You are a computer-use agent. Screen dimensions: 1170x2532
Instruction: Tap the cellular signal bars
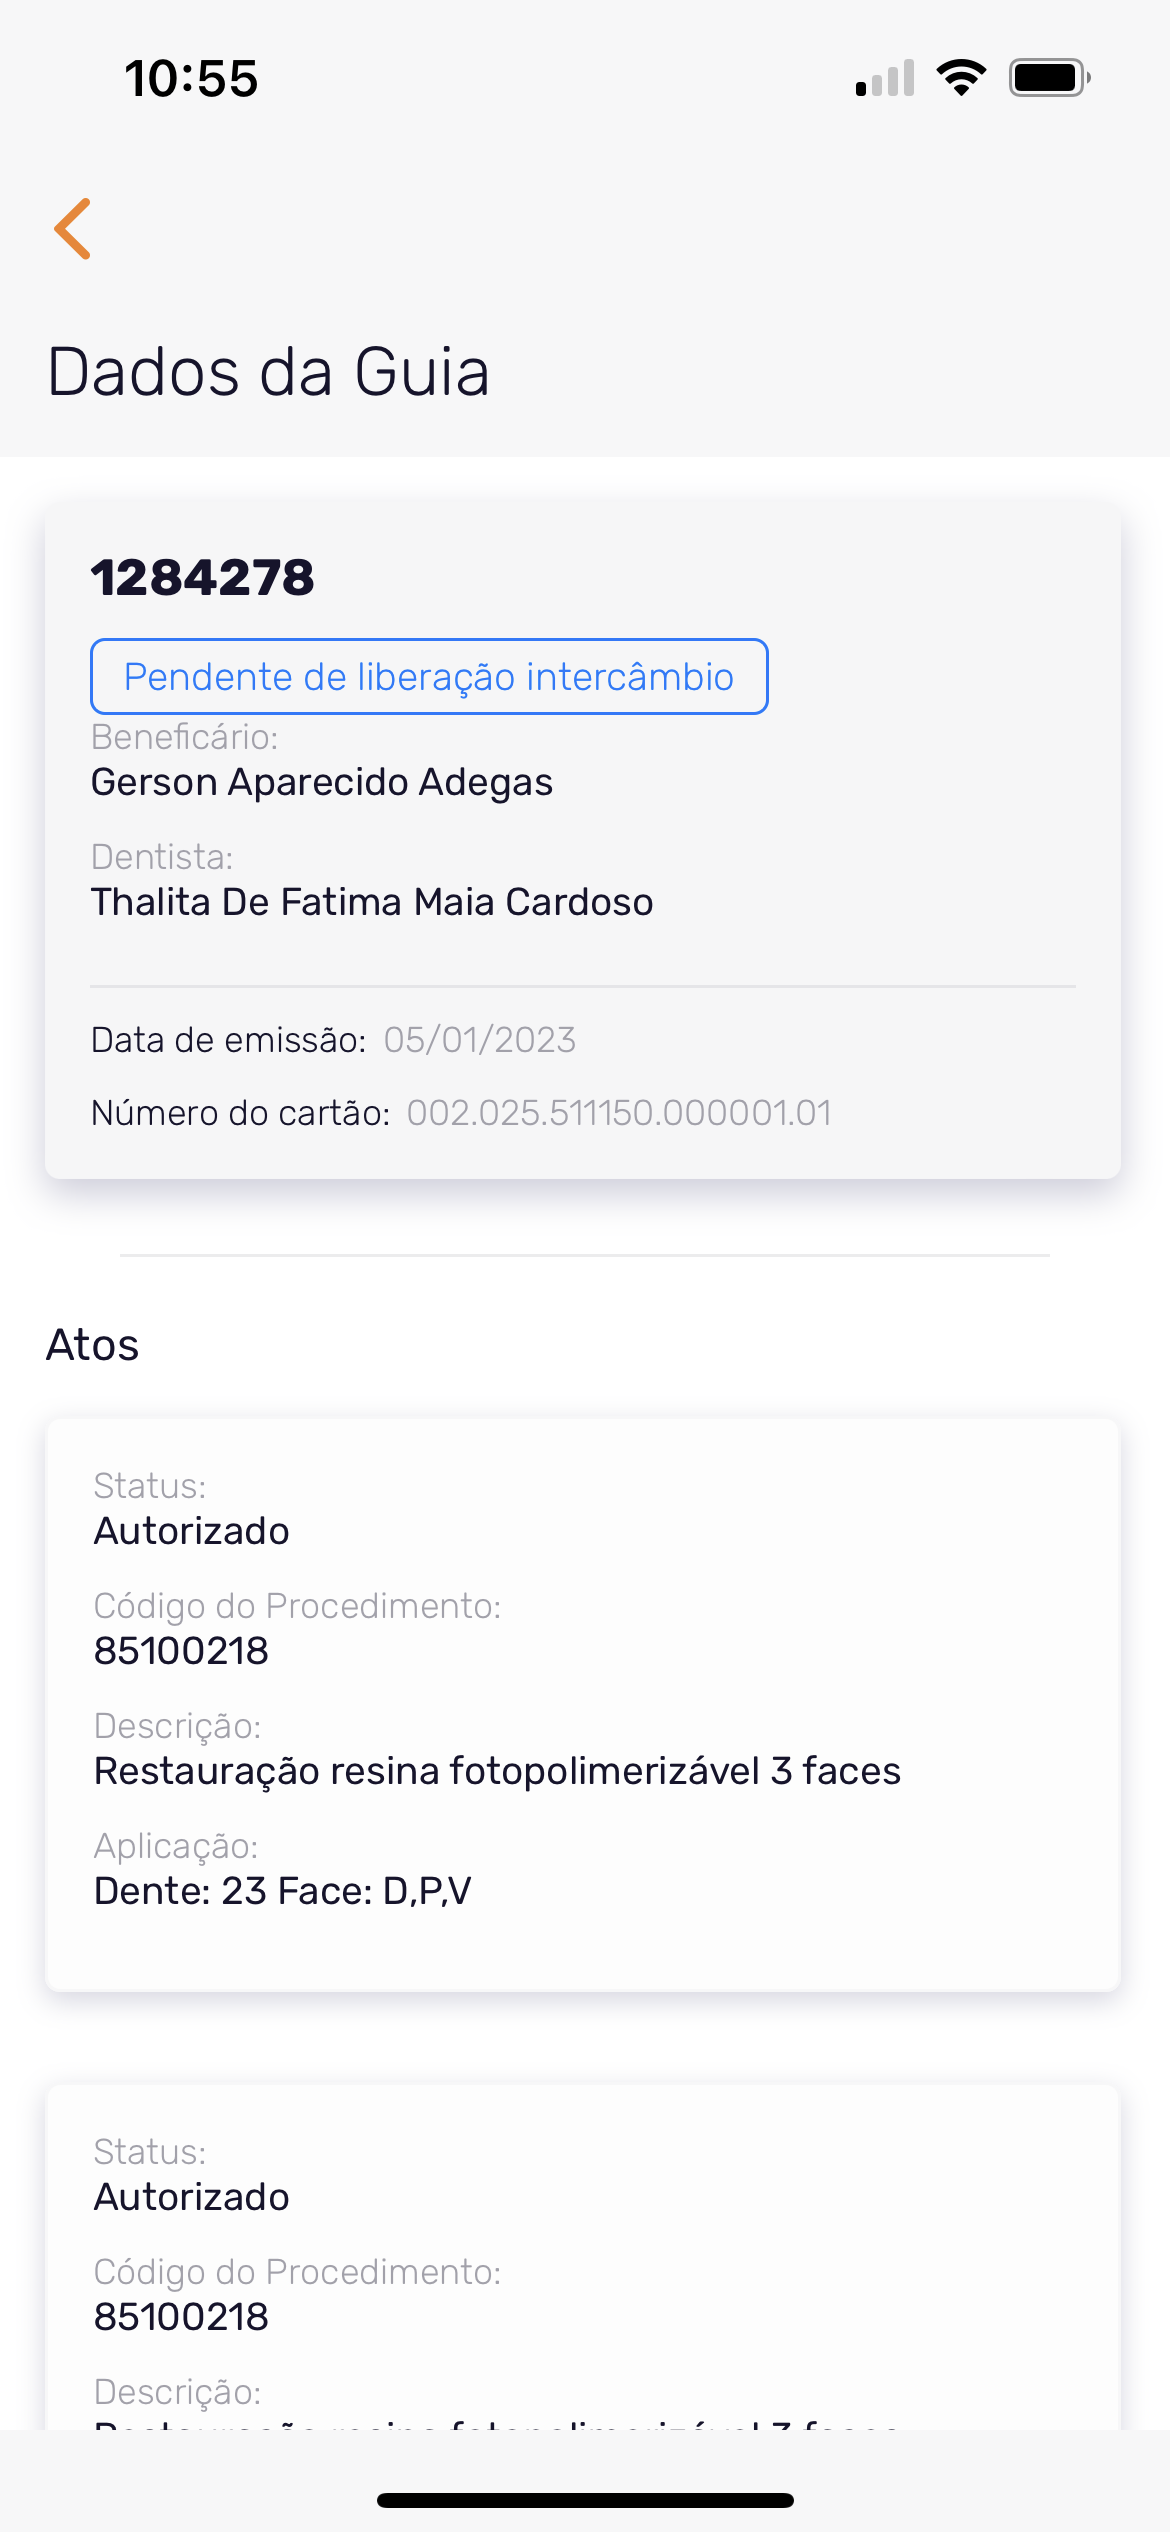885,78
